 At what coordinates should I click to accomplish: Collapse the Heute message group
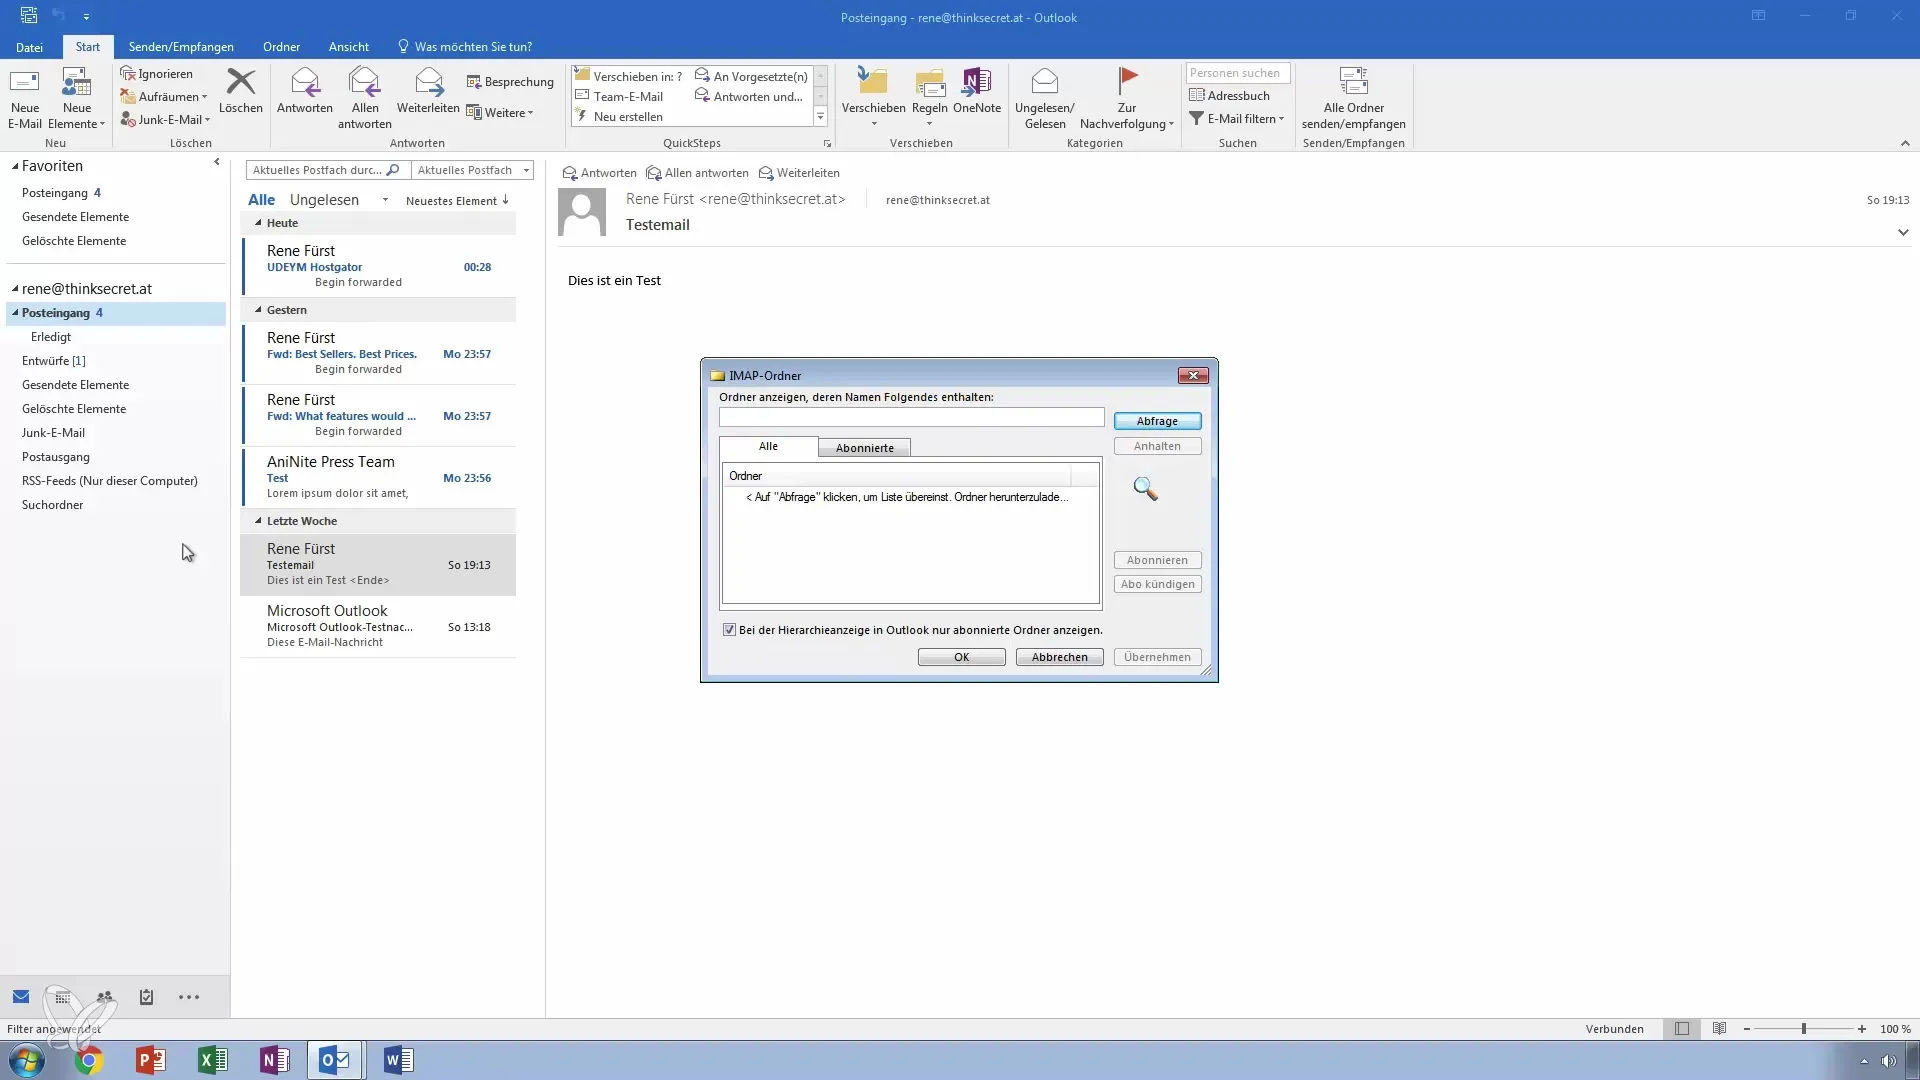coord(258,223)
